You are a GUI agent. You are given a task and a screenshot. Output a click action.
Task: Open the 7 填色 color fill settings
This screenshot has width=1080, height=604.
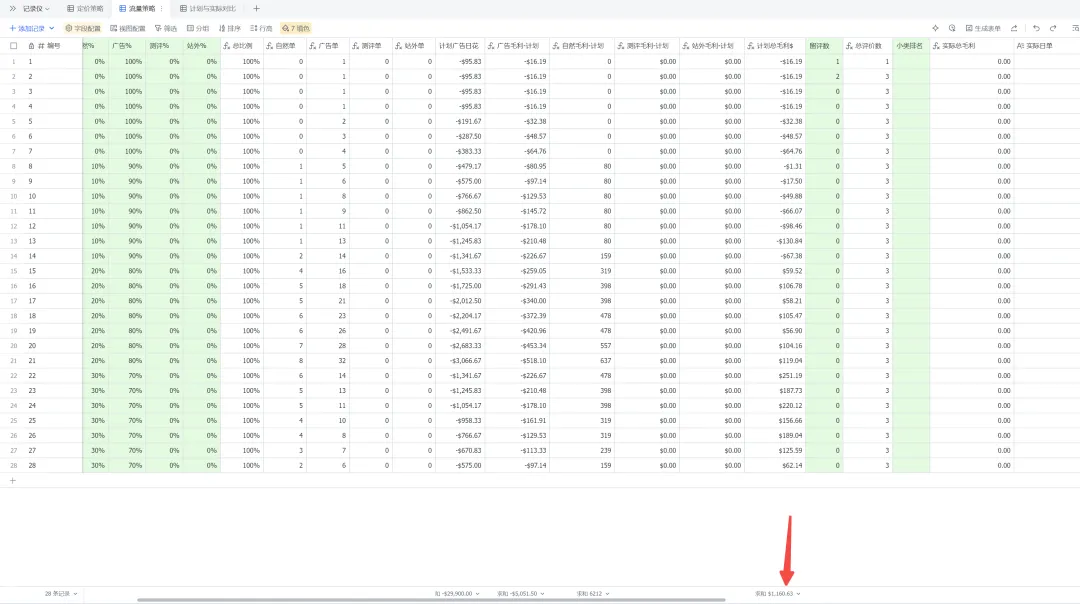295,28
